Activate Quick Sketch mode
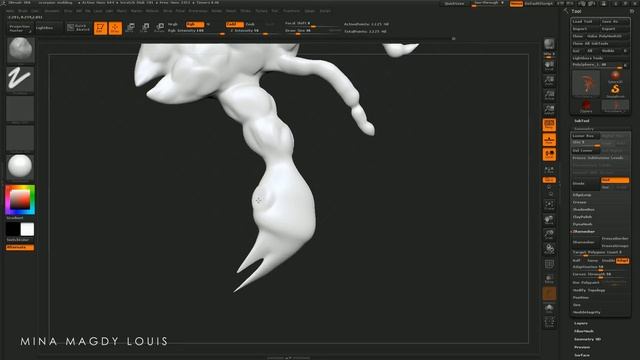The image size is (640, 360). 78,28
